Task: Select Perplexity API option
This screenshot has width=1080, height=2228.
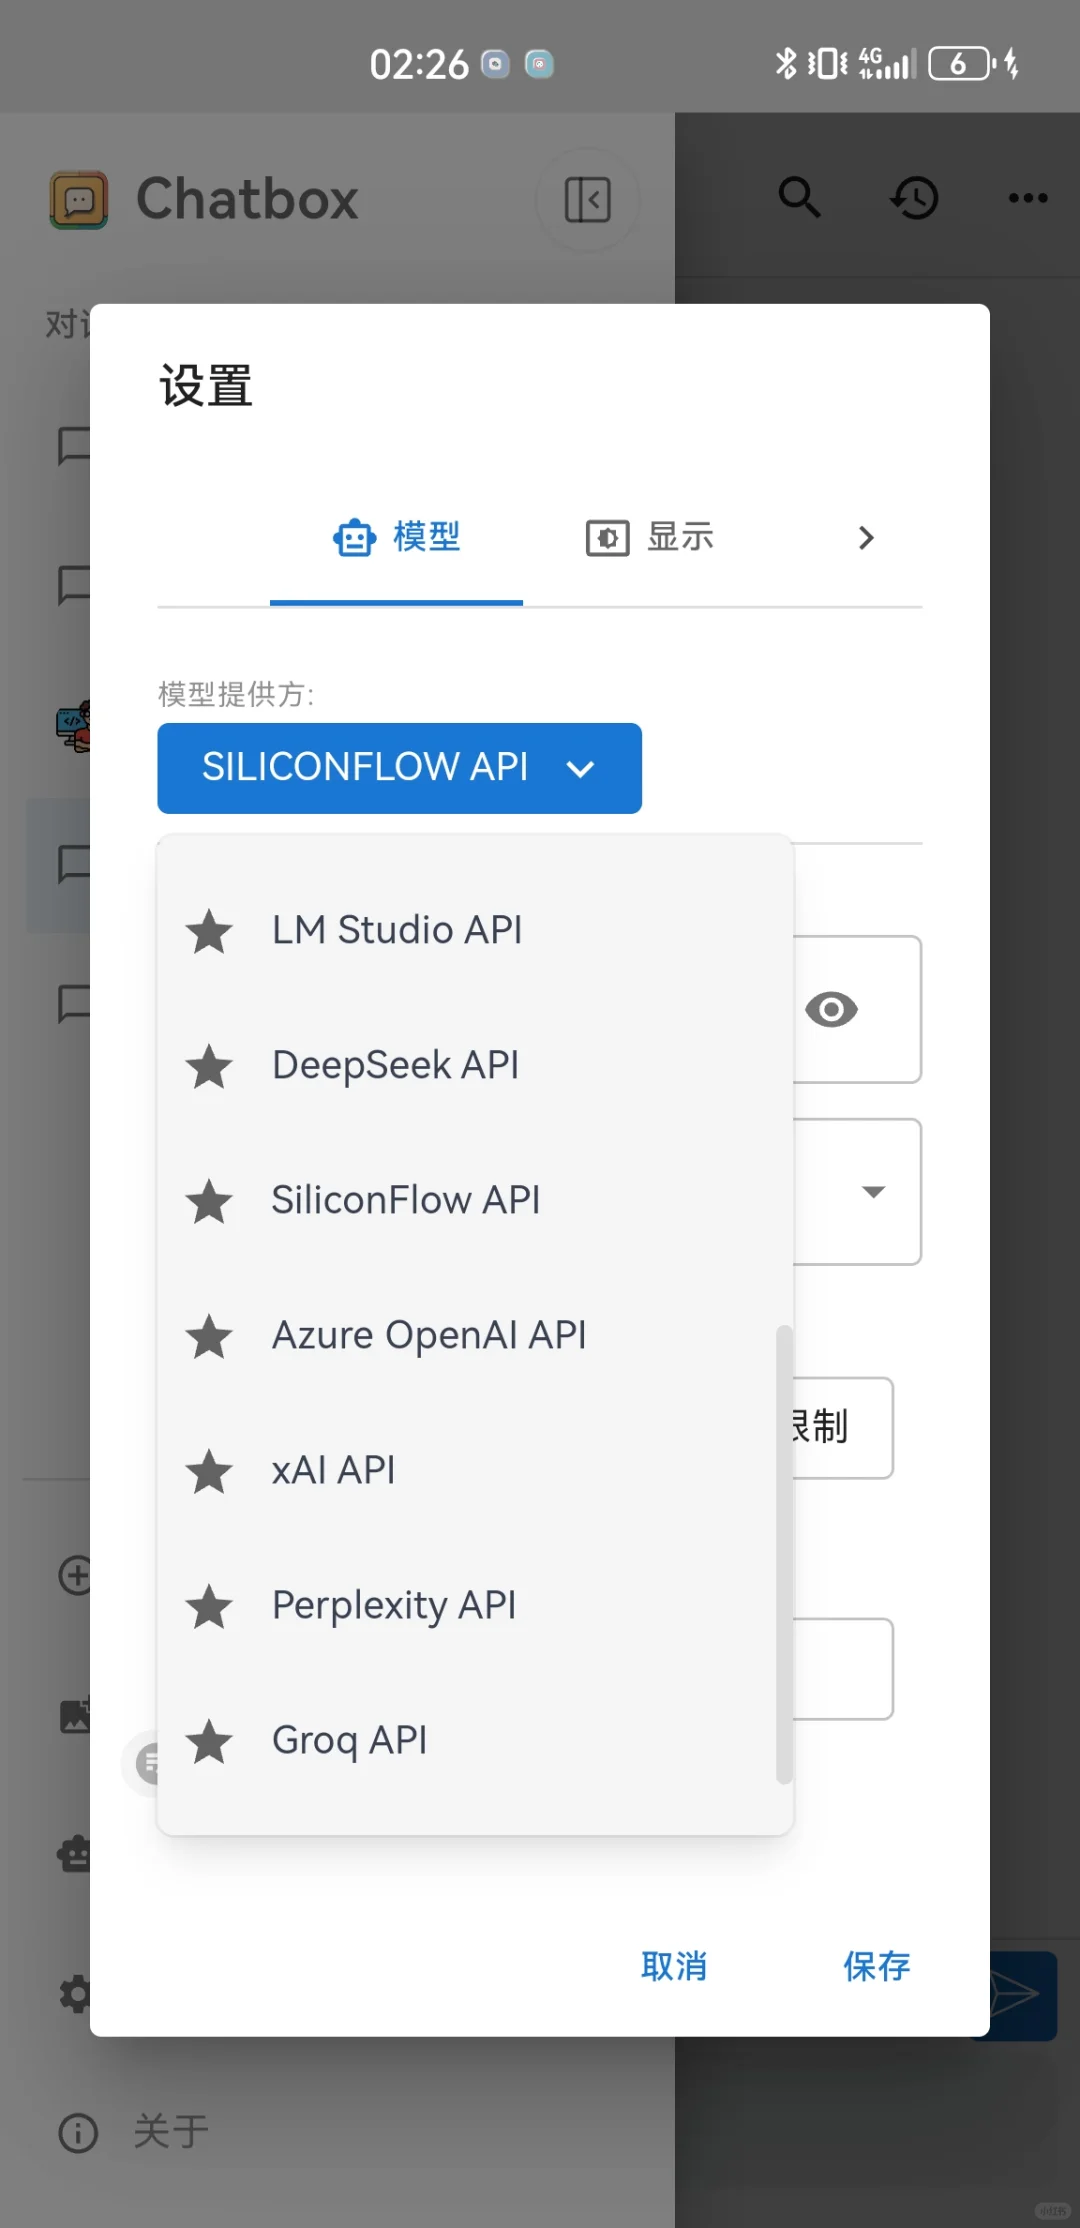Action: pos(475,1605)
